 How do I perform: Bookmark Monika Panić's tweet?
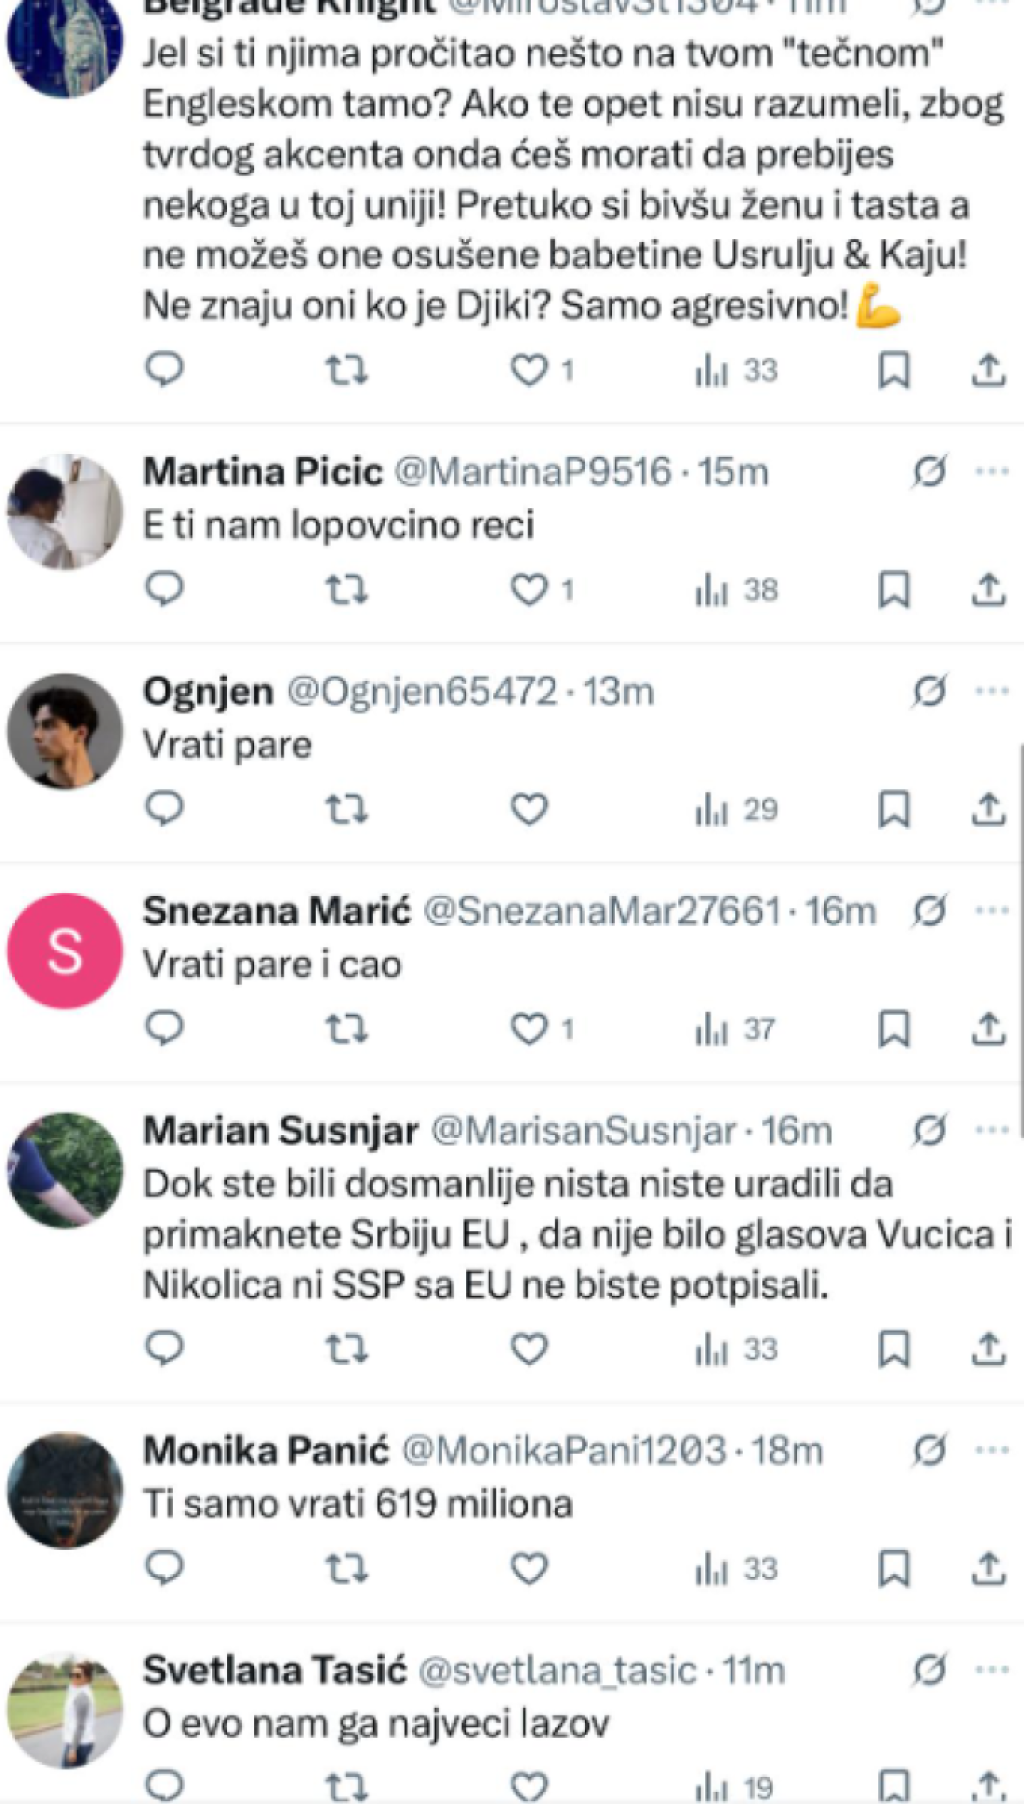coord(893,1569)
